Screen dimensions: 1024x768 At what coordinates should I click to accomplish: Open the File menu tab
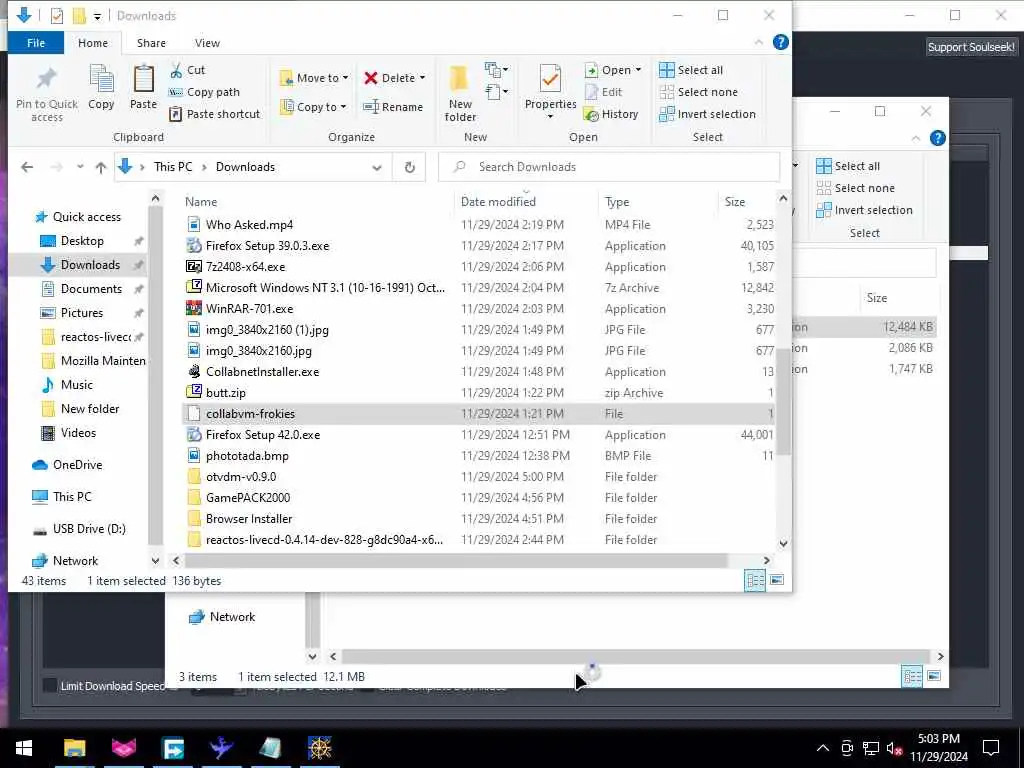(x=36, y=43)
